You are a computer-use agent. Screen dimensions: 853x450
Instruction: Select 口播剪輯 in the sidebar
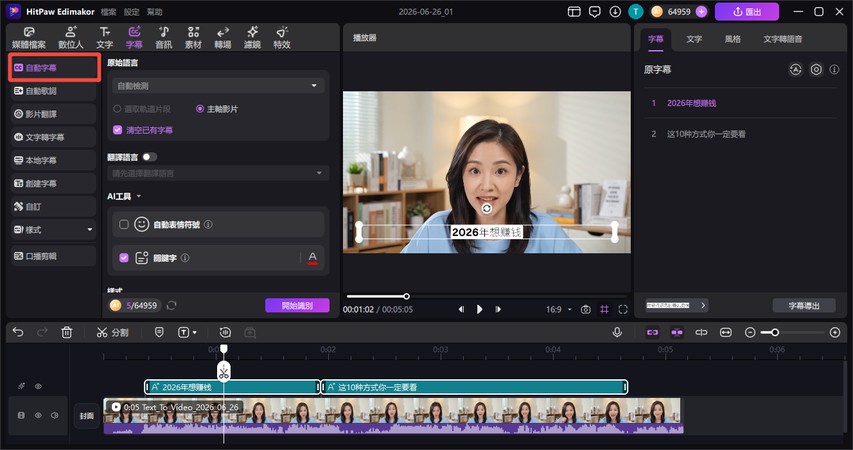point(53,256)
